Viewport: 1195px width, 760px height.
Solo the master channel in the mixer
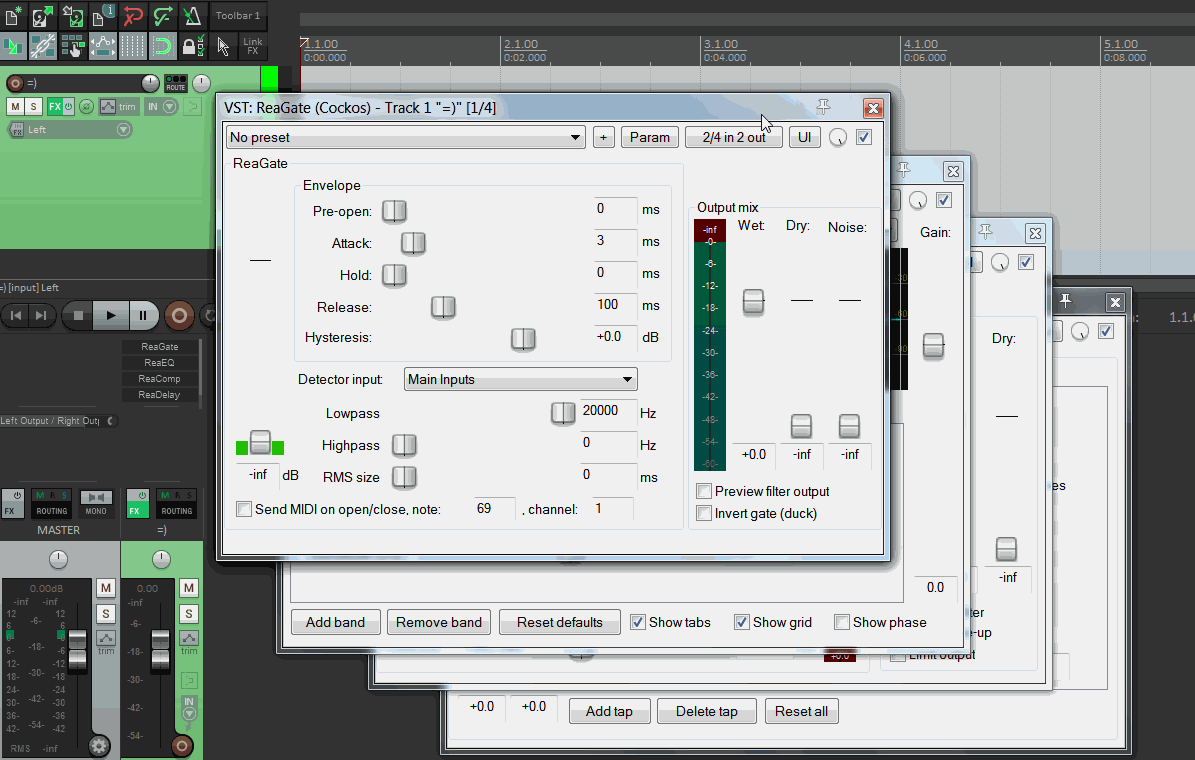(x=105, y=614)
